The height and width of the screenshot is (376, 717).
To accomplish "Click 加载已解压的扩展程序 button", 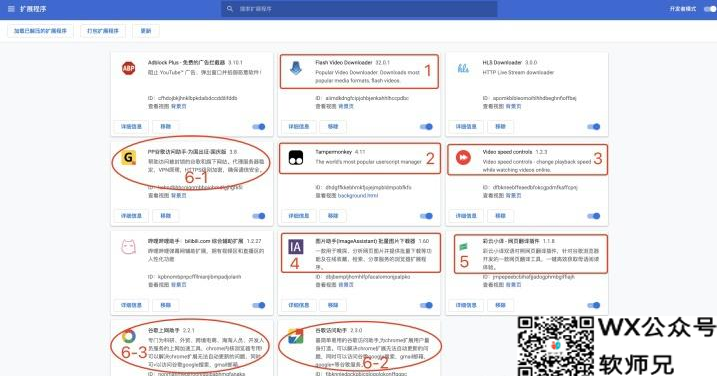I will 40,31.
